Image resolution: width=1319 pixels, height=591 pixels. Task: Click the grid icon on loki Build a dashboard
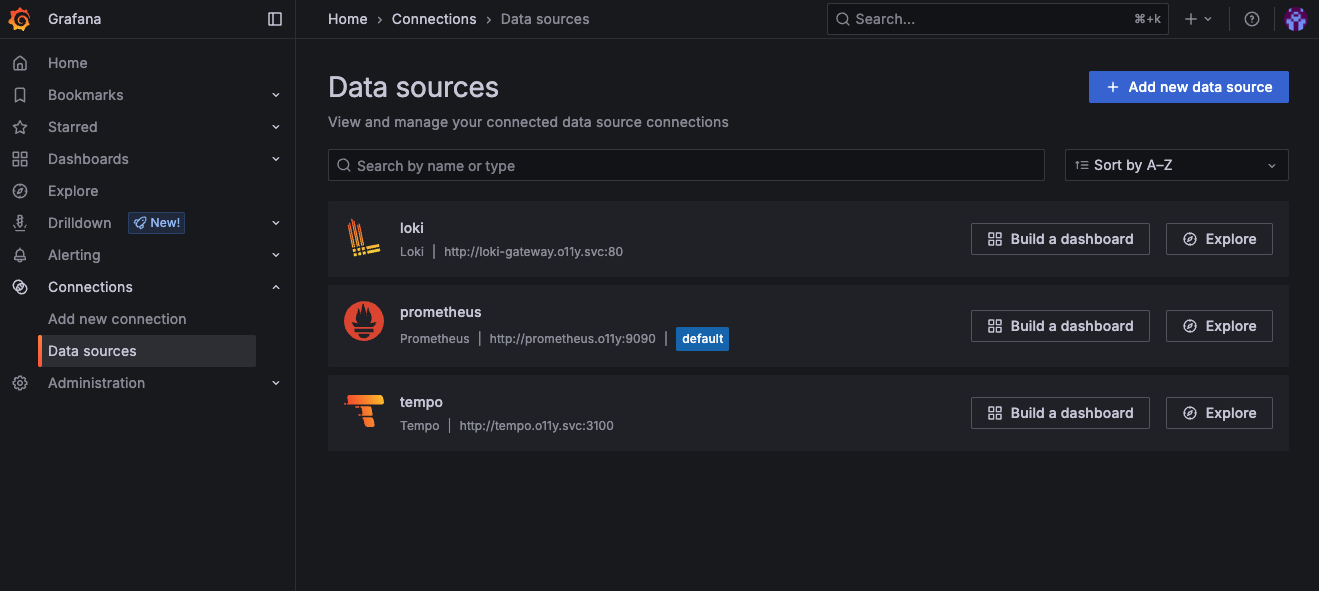tap(995, 239)
